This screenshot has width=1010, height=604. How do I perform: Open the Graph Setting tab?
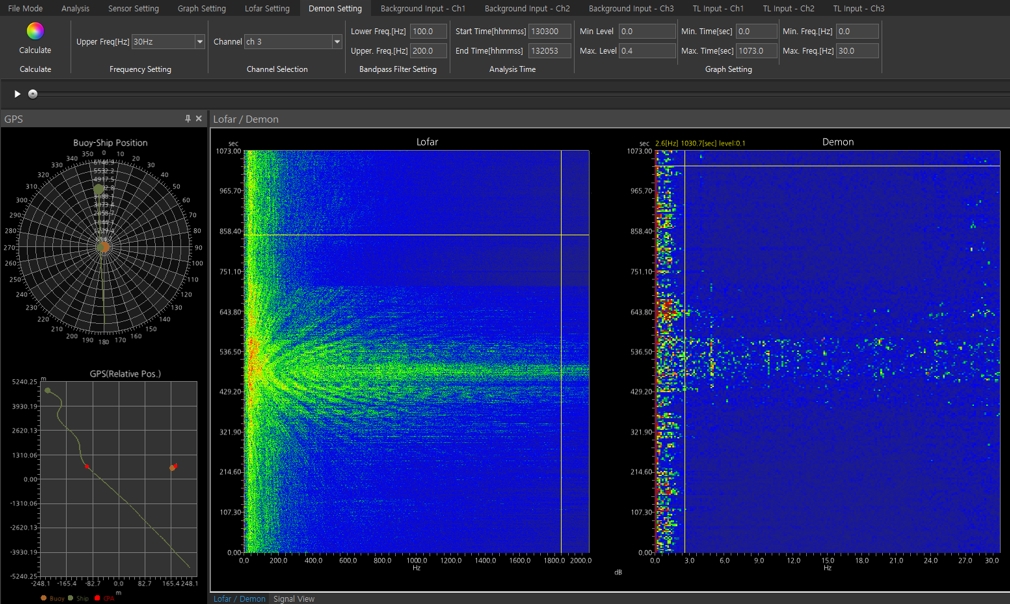tap(202, 8)
